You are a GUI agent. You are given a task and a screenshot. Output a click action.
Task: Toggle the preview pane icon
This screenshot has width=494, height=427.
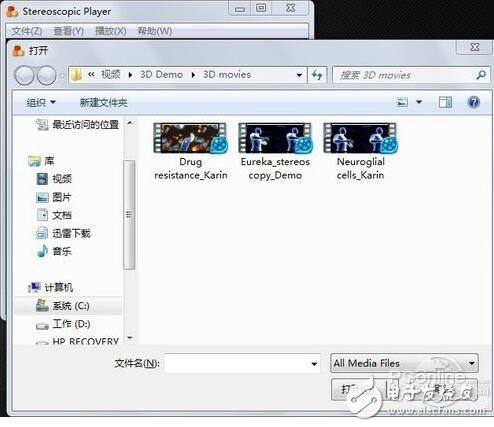[445, 102]
